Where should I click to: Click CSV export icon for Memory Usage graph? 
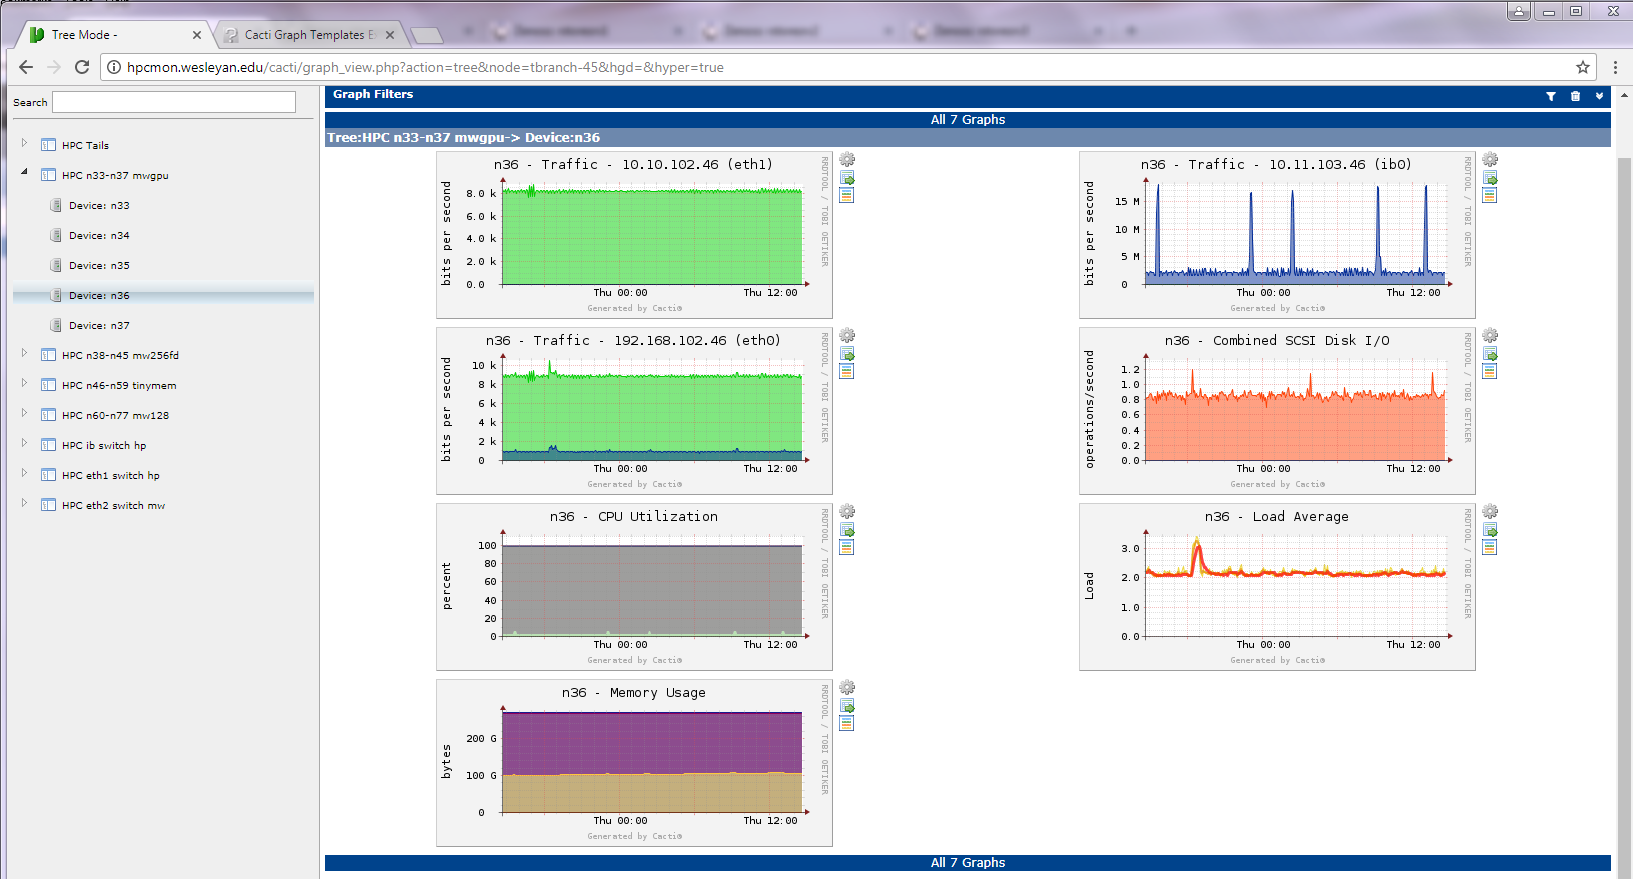tap(847, 706)
